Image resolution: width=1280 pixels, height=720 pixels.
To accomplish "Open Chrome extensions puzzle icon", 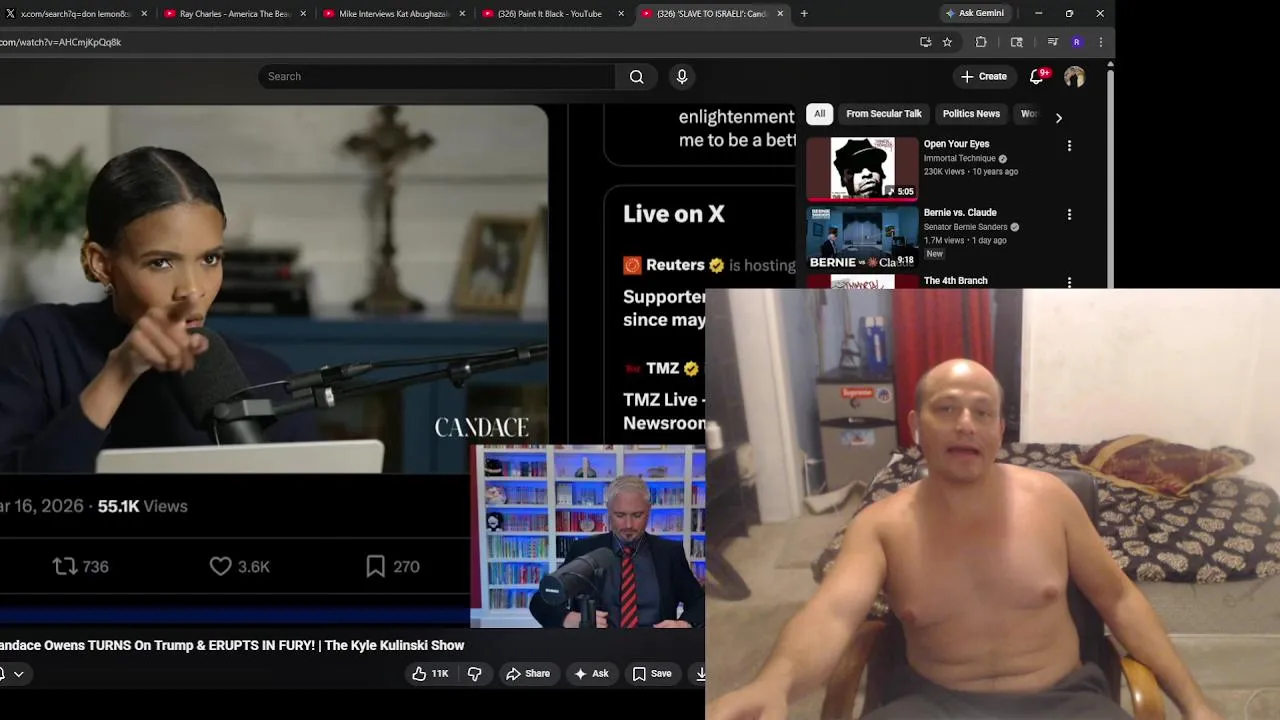I will (x=981, y=42).
